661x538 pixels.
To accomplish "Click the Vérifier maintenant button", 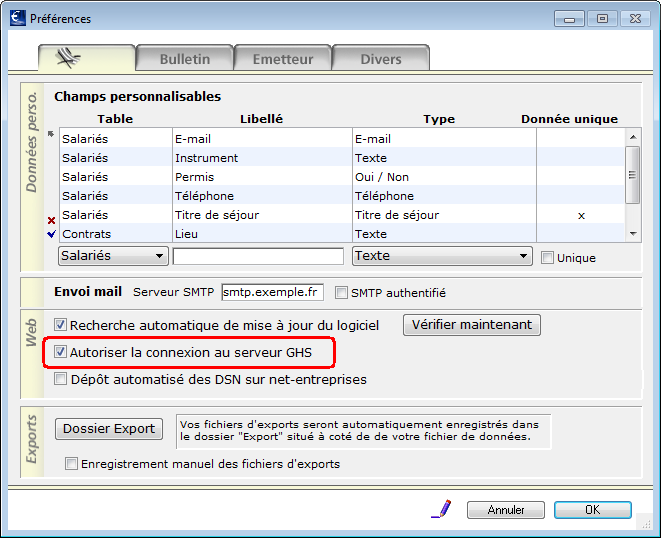I will point(472,325).
